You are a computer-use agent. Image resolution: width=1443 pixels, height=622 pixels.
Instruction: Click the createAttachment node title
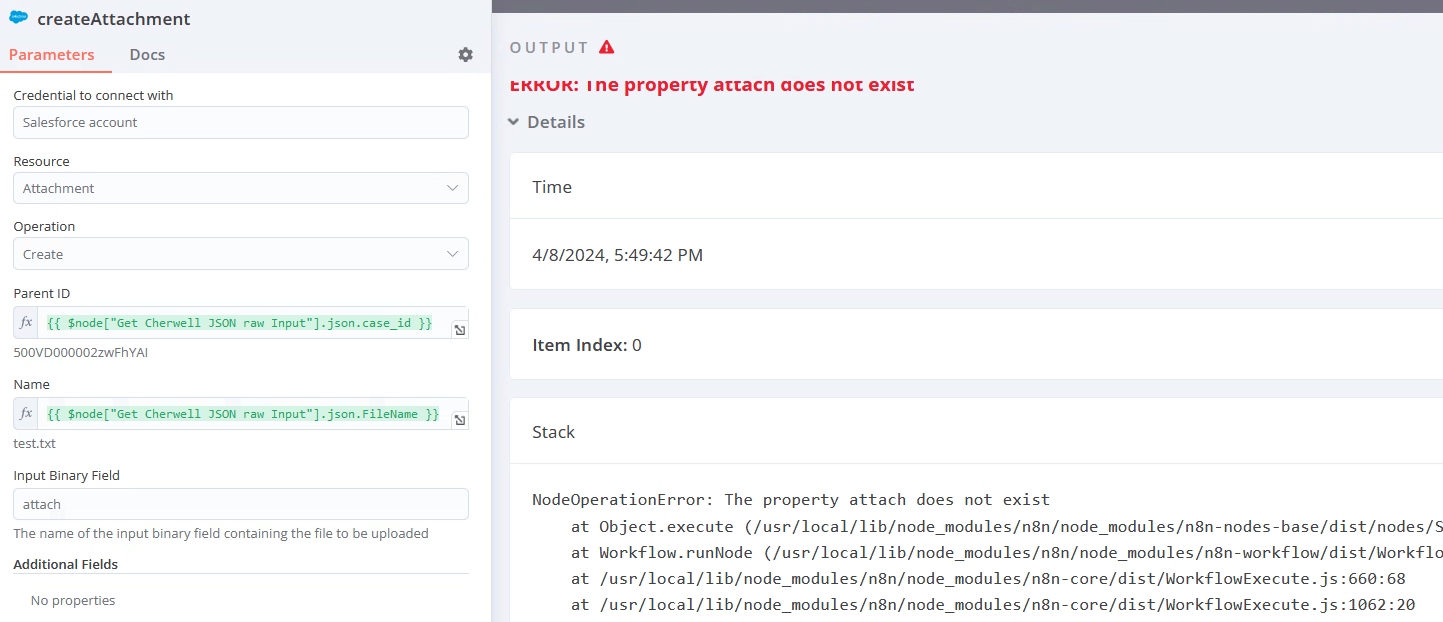114,19
